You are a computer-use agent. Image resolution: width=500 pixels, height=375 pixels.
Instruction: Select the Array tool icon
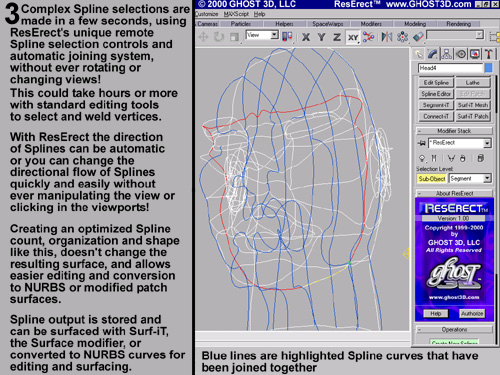pyautogui.click(x=403, y=36)
